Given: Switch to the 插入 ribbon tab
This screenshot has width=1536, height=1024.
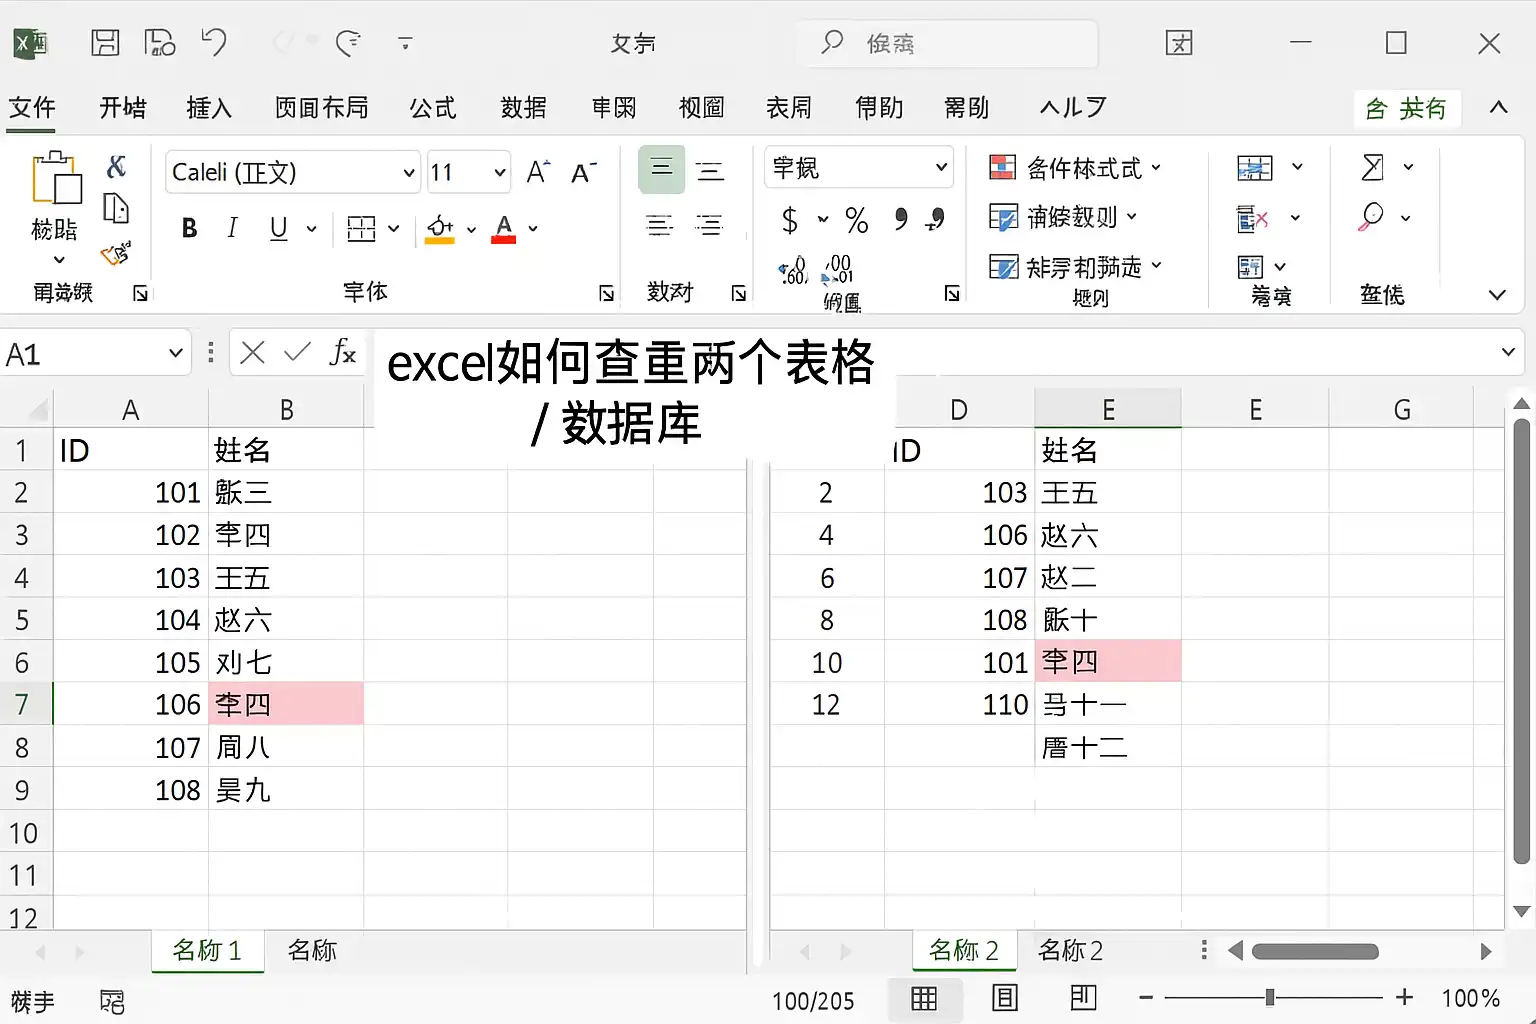Looking at the screenshot, I should point(209,107).
